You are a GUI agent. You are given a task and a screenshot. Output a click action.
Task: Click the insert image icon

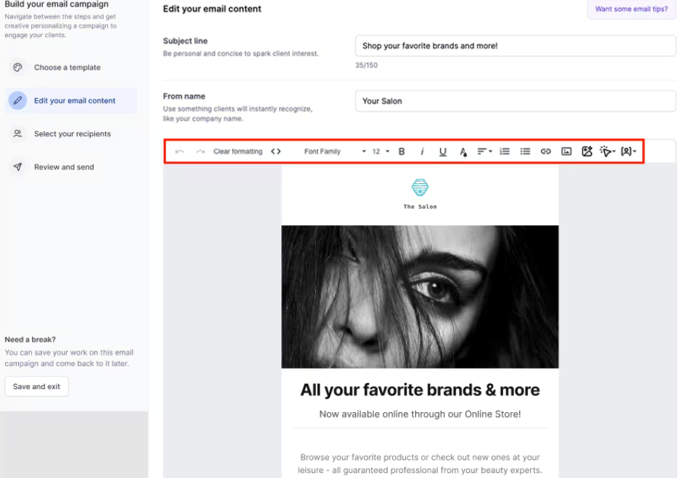tap(566, 151)
